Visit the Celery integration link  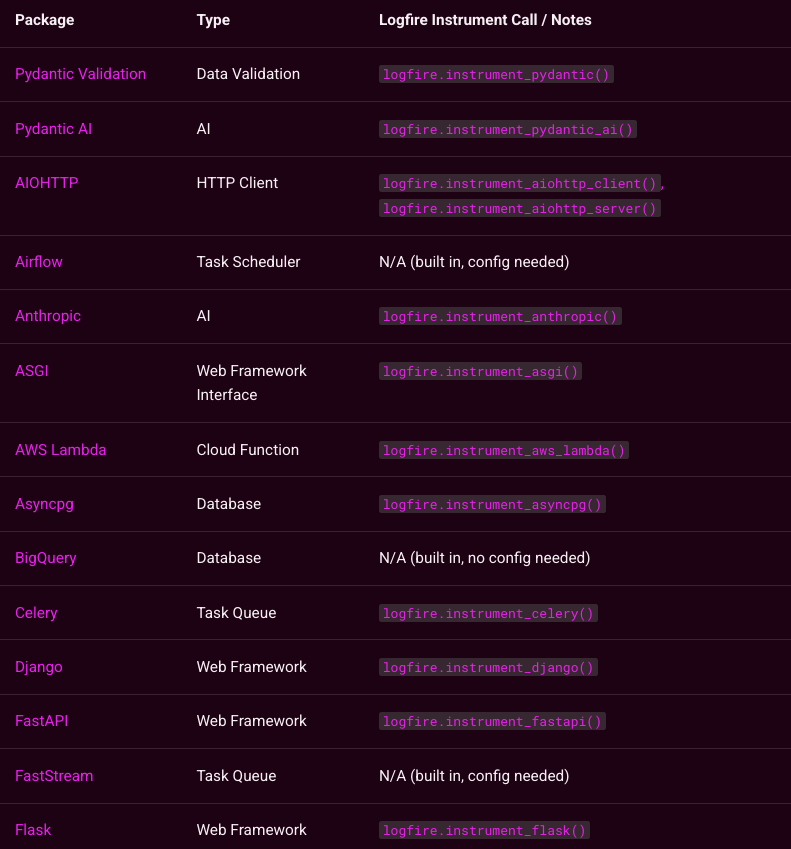click(36, 613)
